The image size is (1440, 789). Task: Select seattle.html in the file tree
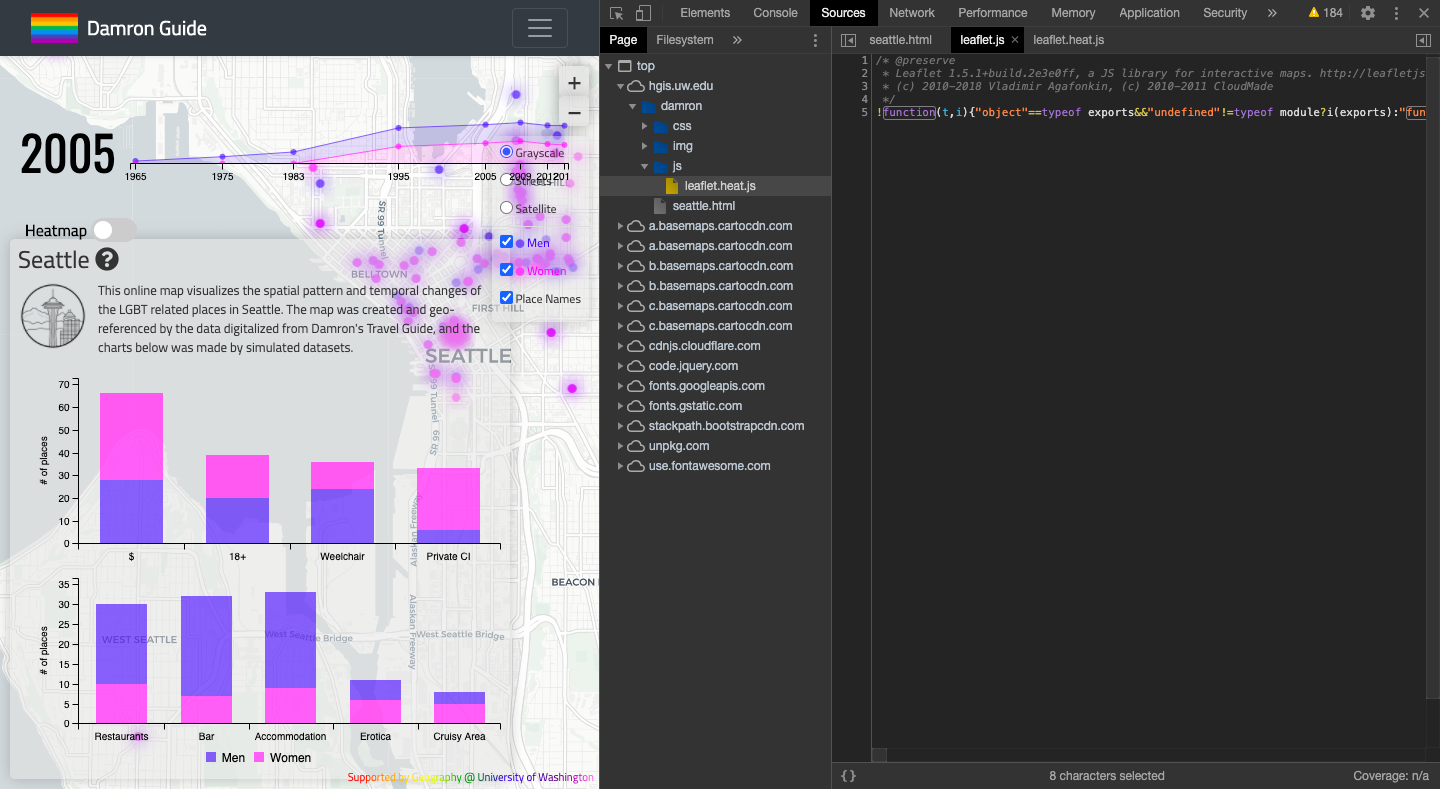click(703, 206)
